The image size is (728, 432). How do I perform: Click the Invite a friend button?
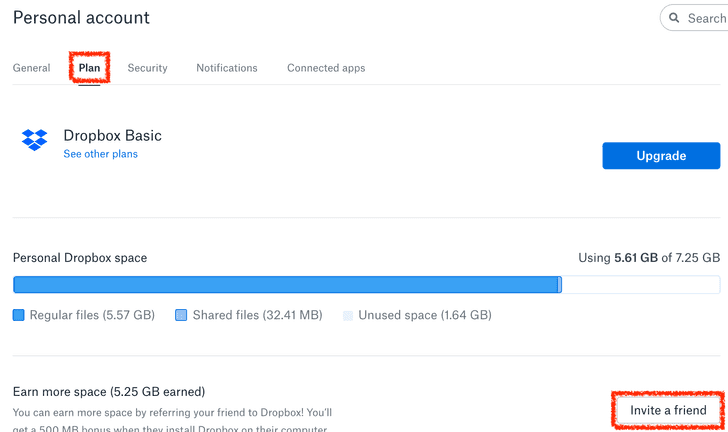point(668,410)
